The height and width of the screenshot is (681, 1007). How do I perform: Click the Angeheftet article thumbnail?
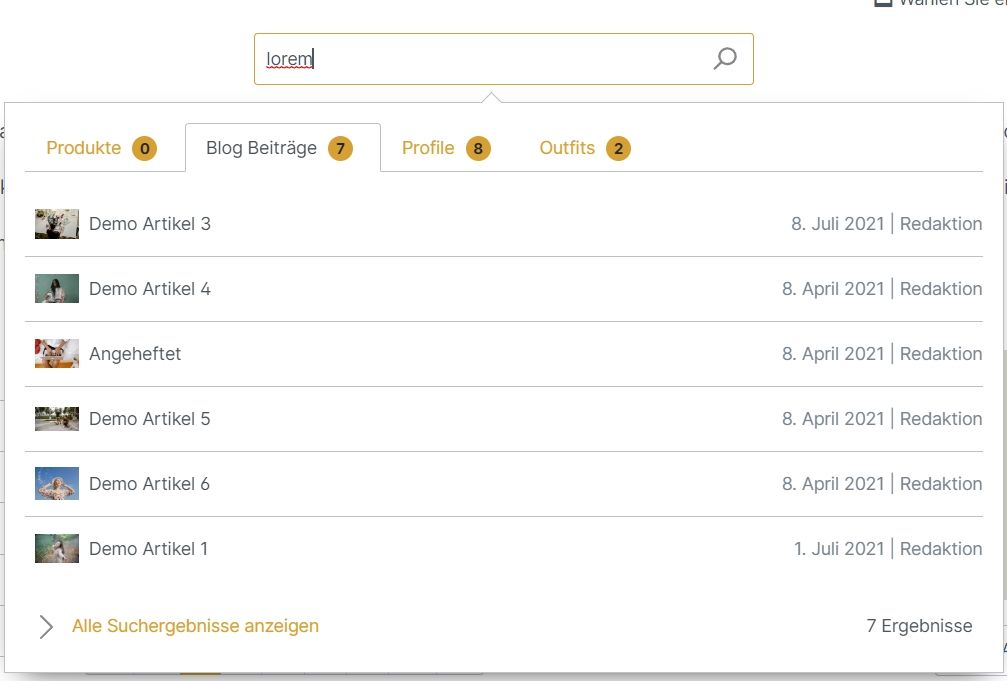pos(57,354)
